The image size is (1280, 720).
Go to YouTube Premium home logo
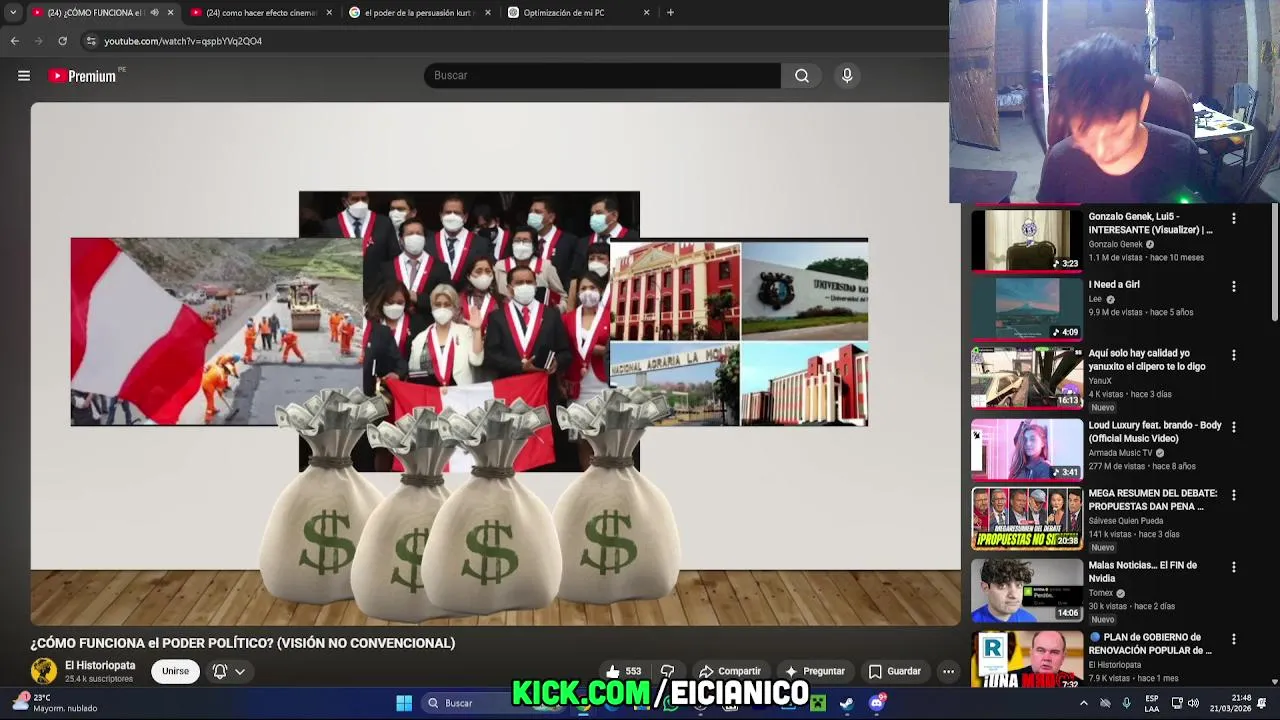[85, 75]
